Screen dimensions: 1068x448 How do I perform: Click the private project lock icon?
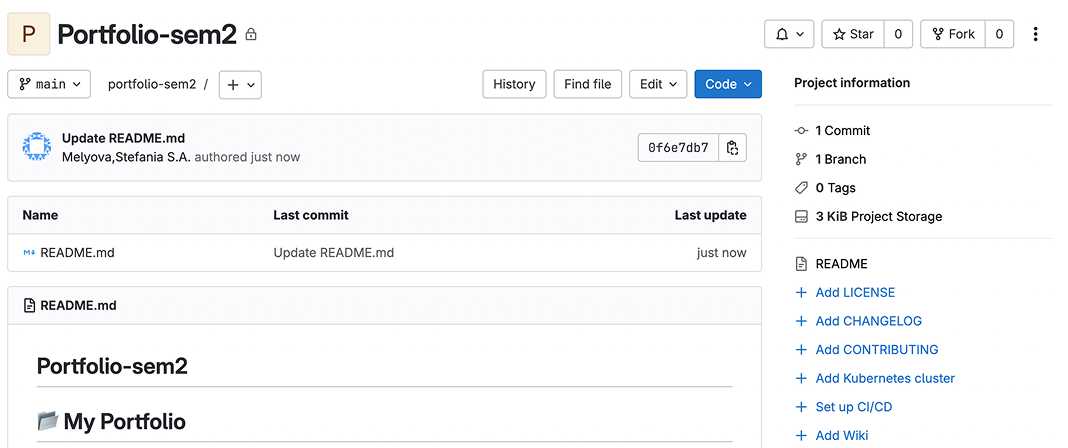[x=251, y=35]
